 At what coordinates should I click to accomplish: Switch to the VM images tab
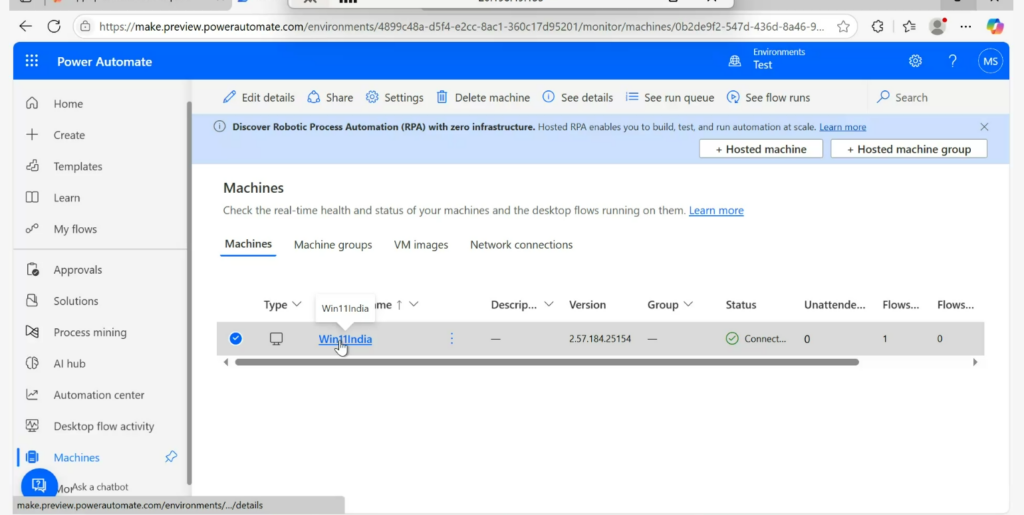(421, 245)
